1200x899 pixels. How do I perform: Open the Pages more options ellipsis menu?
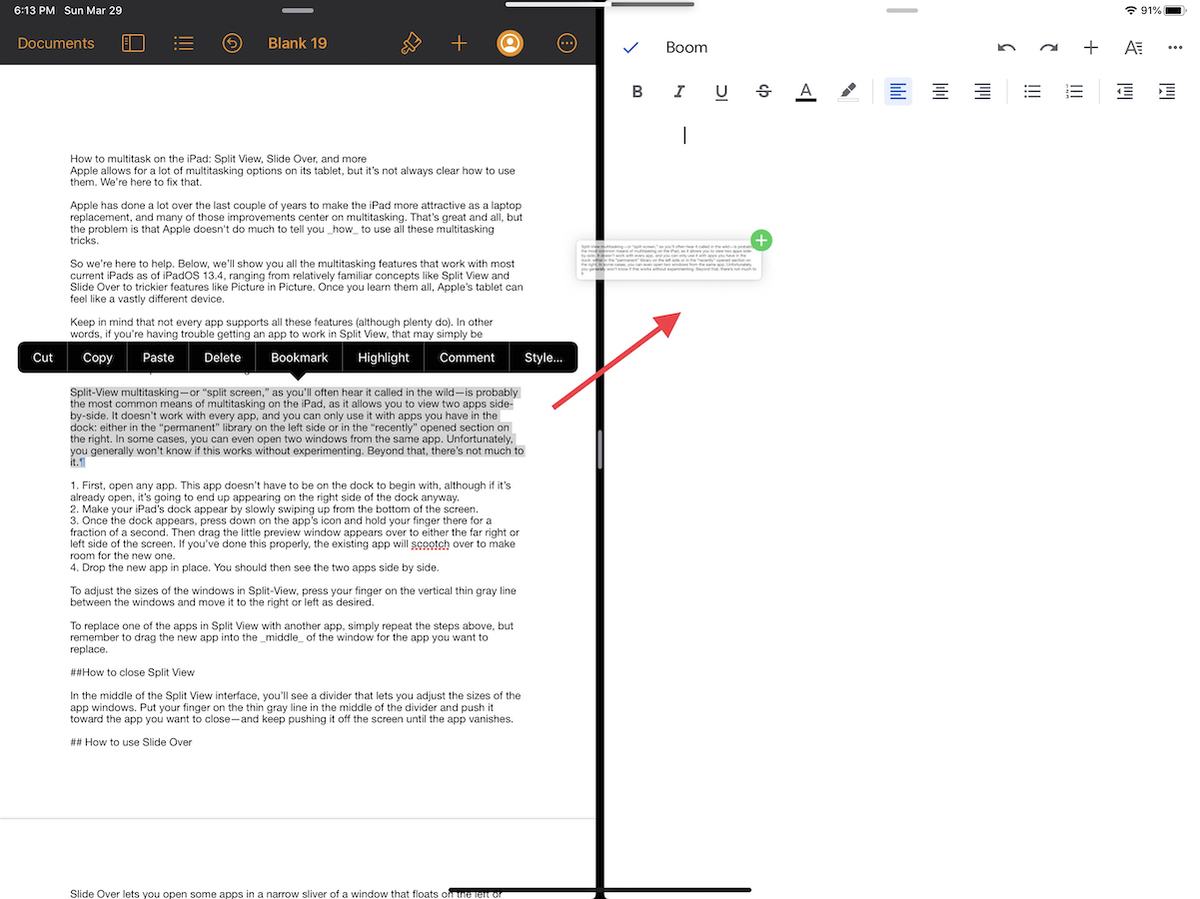(x=567, y=43)
